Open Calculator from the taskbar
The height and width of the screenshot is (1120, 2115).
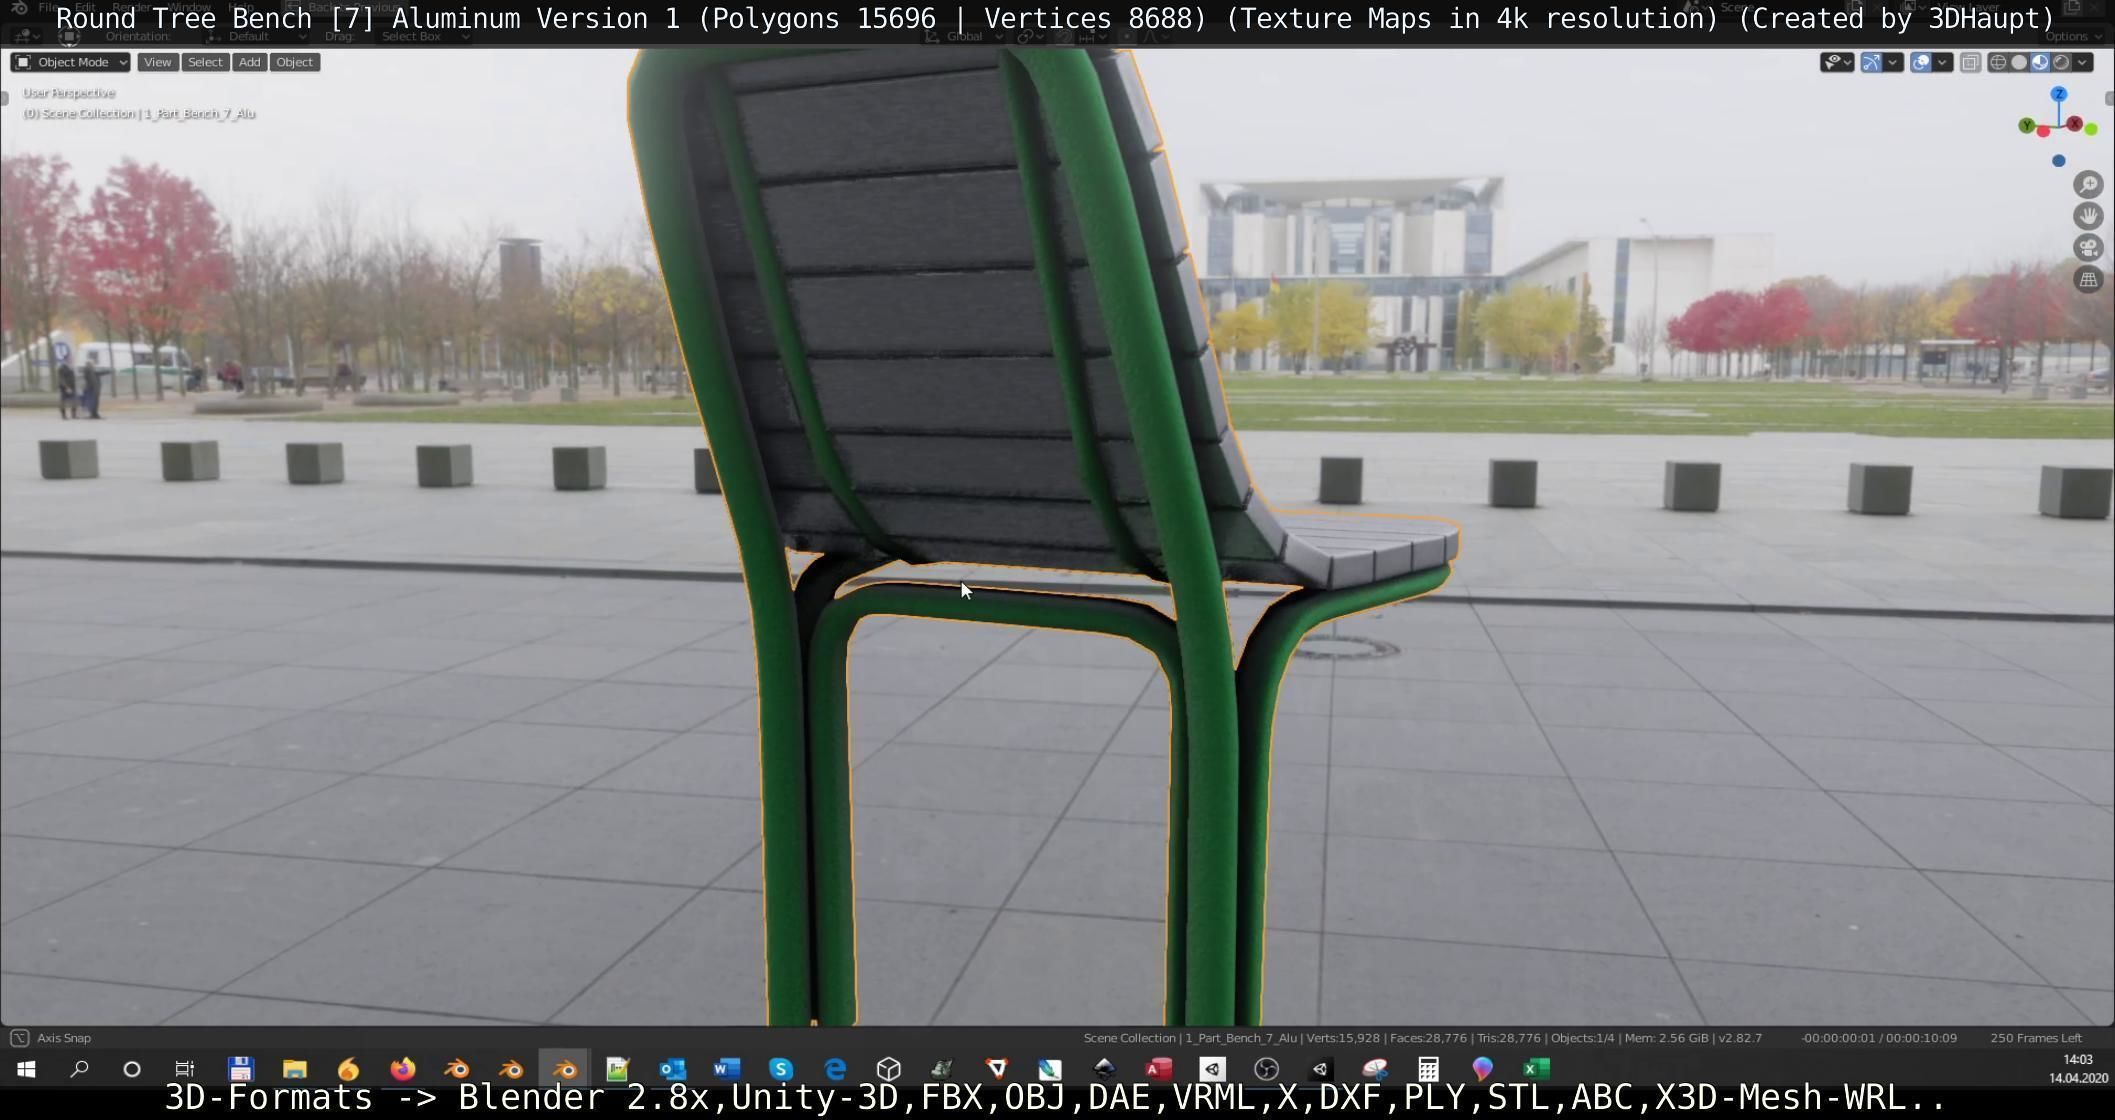pyautogui.click(x=1428, y=1069)
